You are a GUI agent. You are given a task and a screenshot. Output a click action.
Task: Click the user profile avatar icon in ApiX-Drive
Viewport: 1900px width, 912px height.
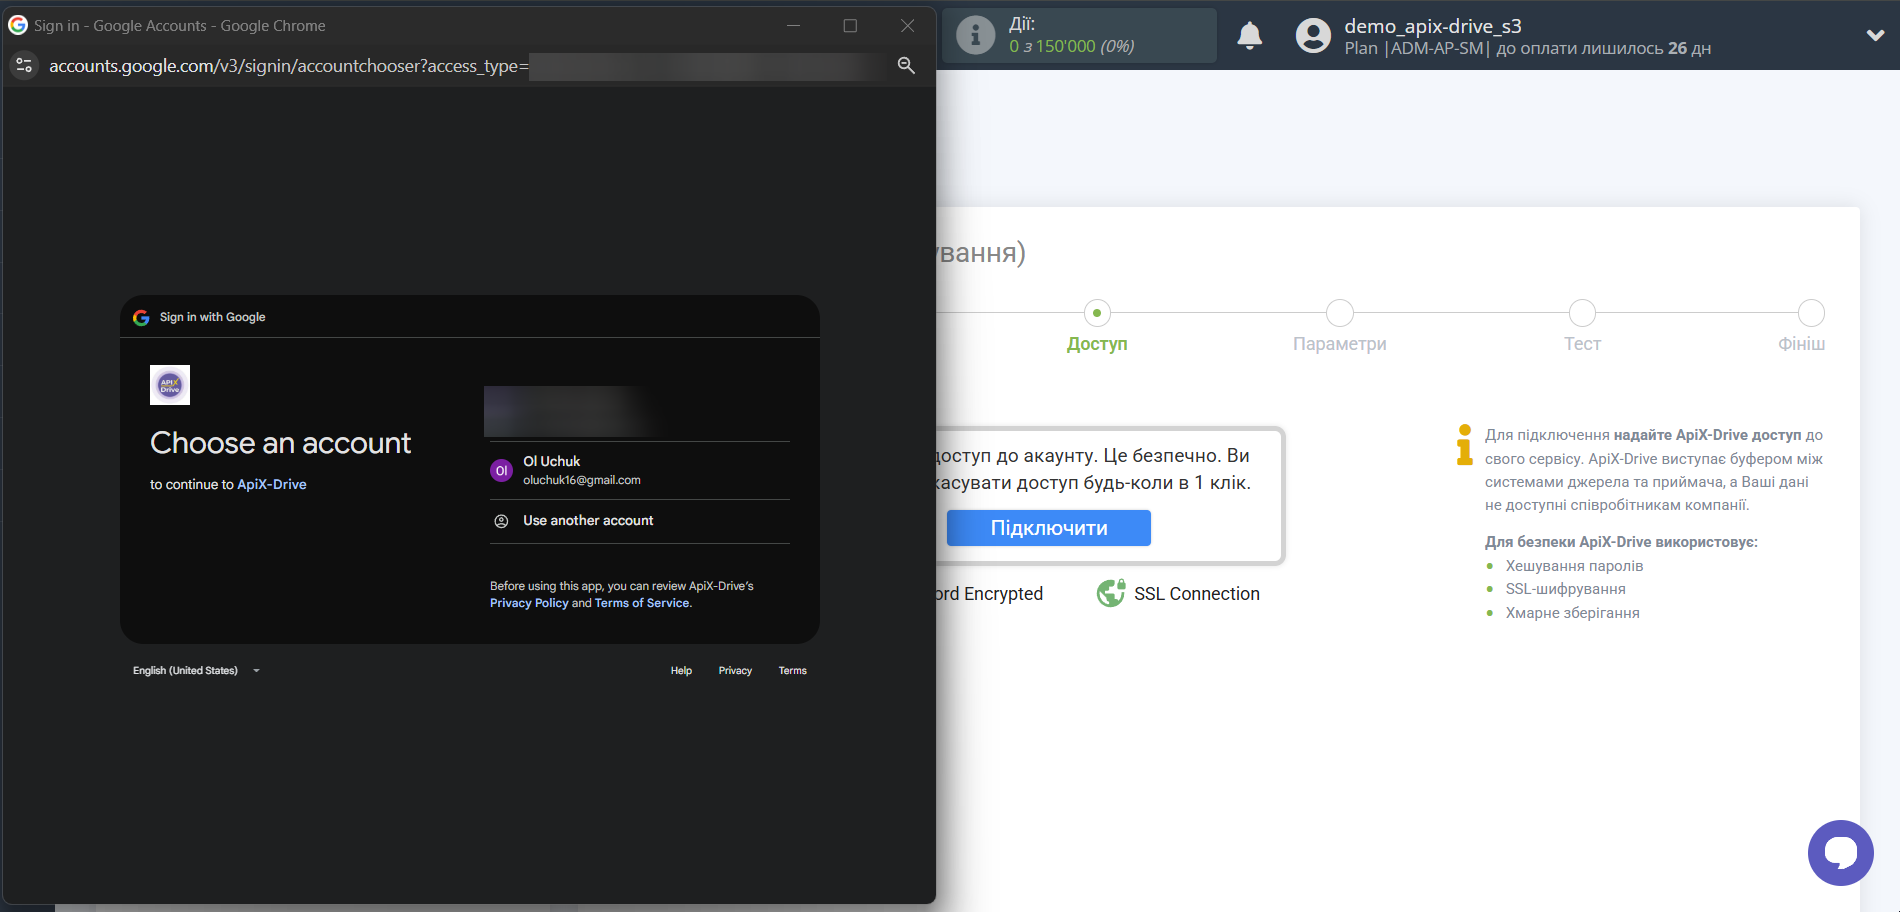(1313, 36)
